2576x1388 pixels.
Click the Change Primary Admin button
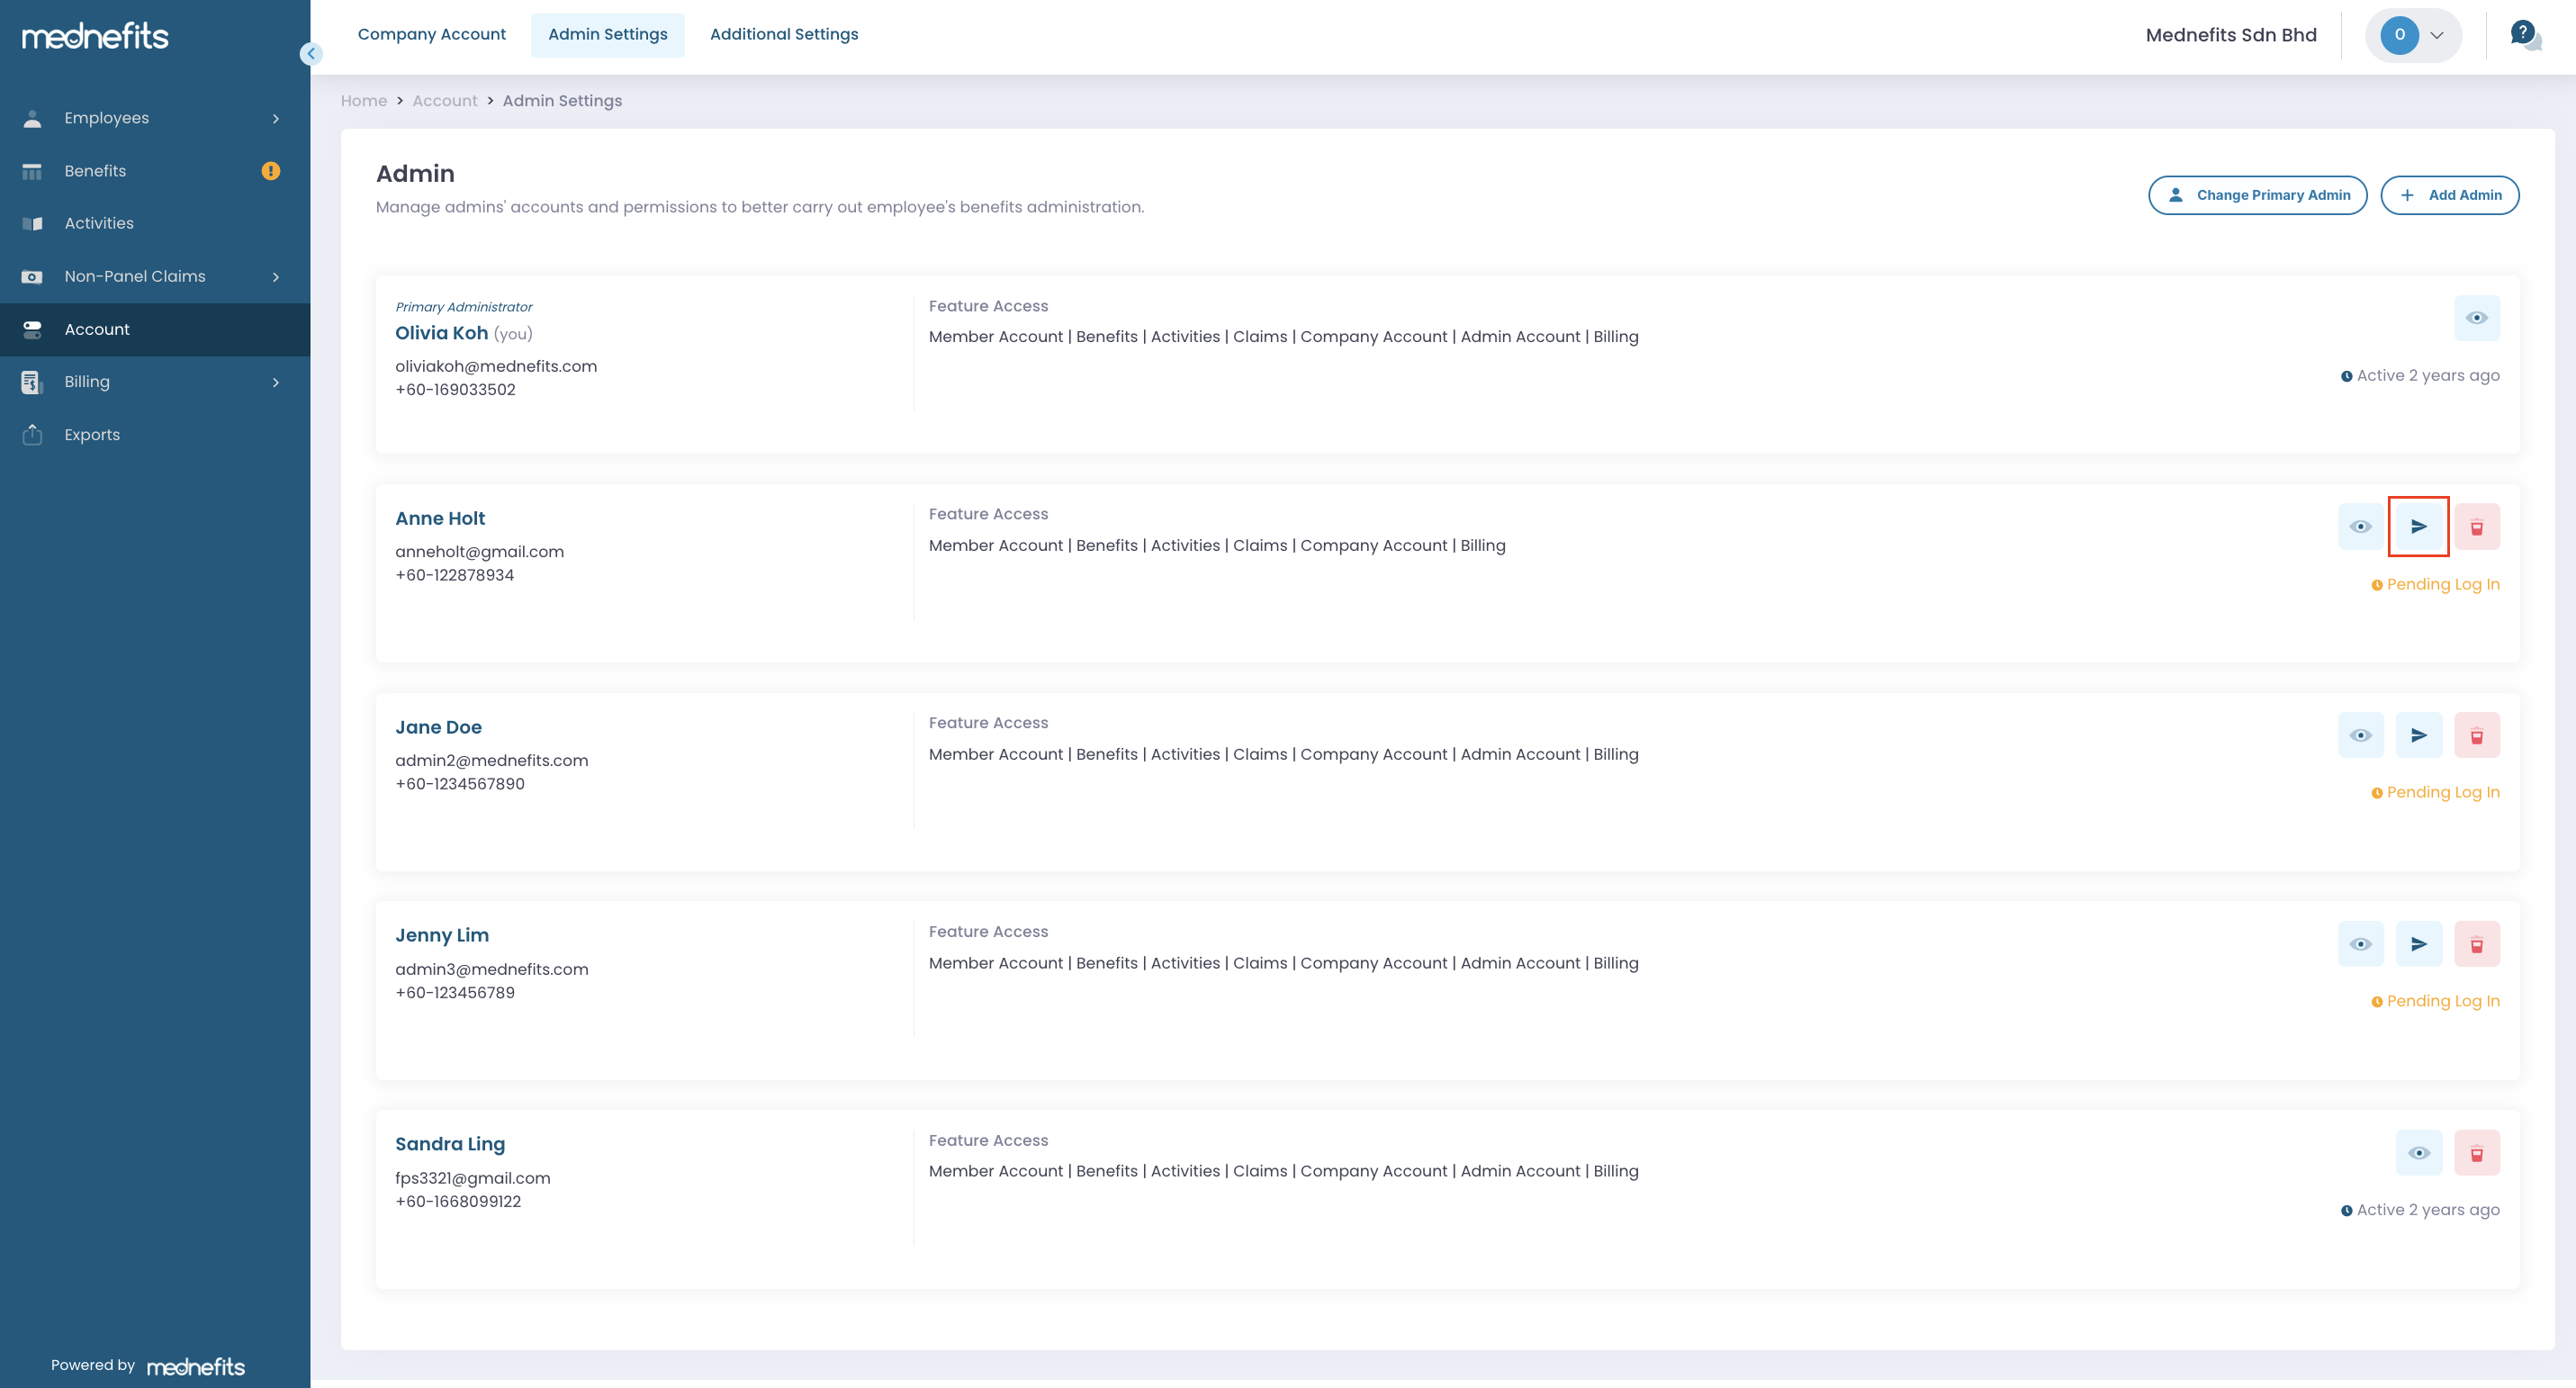tap(2257, 195)
